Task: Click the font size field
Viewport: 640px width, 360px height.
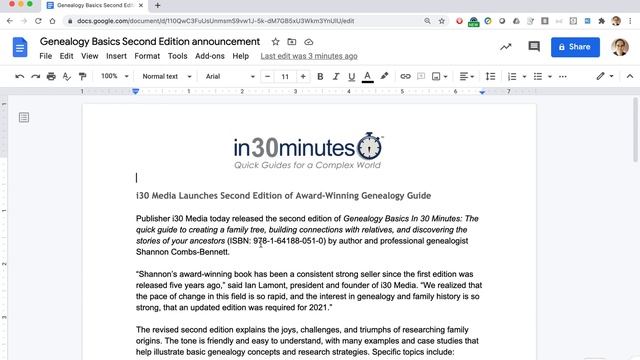Action: (285, 76)
